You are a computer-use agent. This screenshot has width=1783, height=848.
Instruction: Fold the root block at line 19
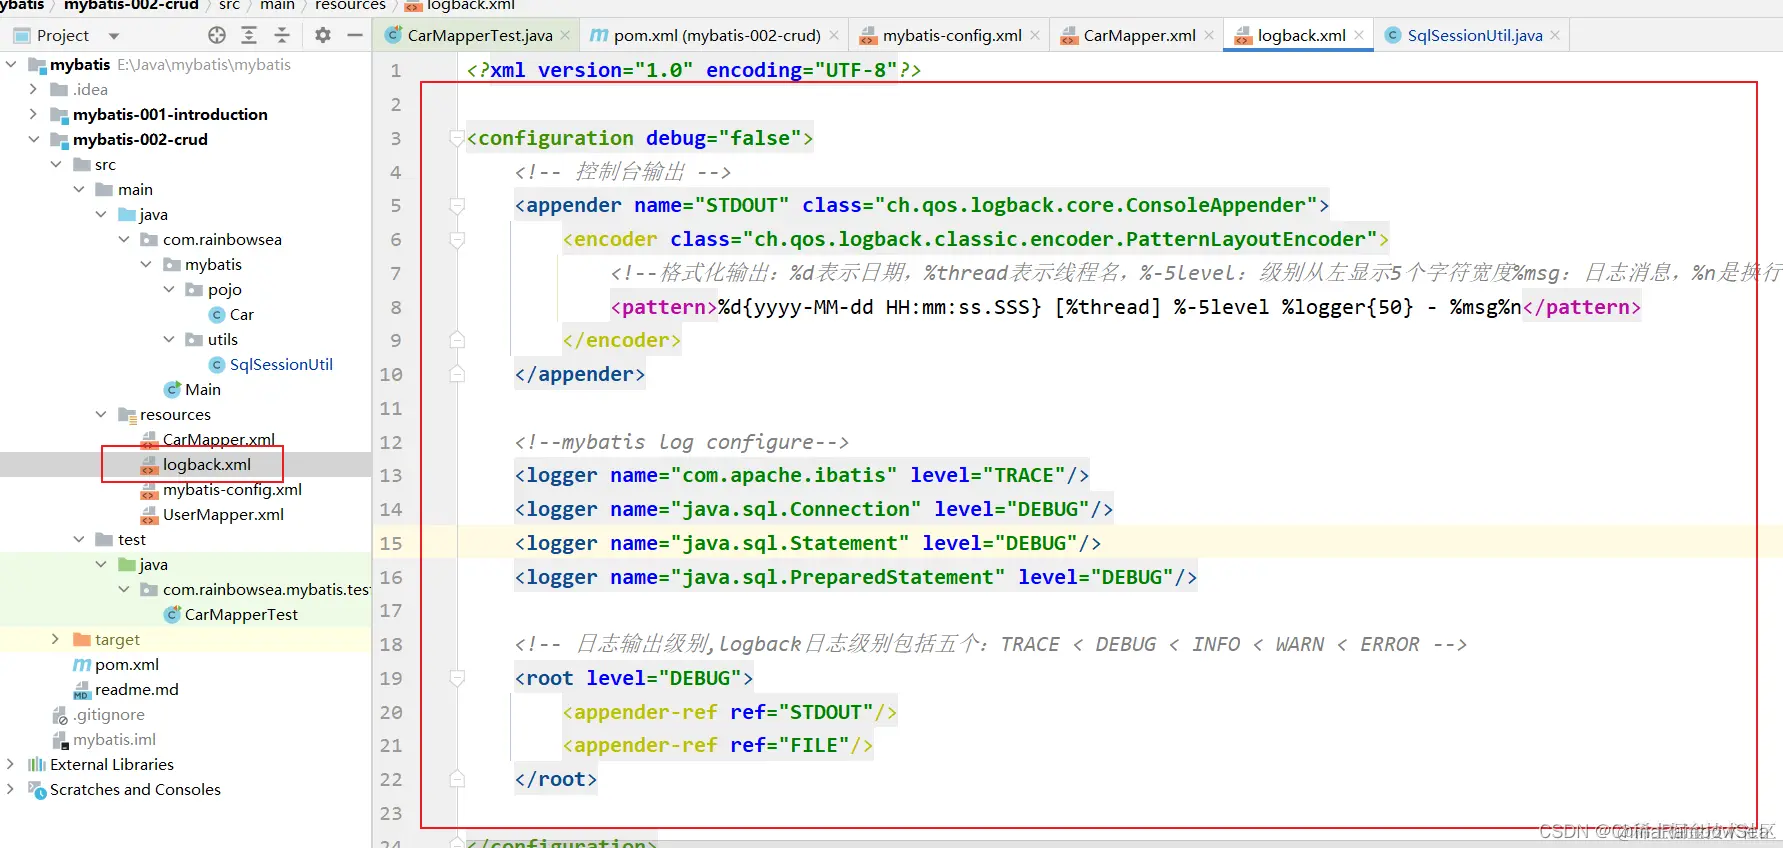[457, 679]
